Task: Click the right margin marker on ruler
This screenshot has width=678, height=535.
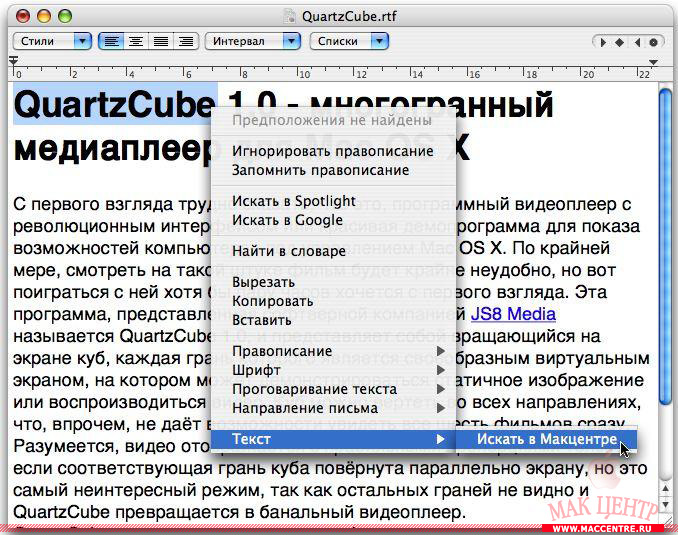Action: click(x=653, y=63)
